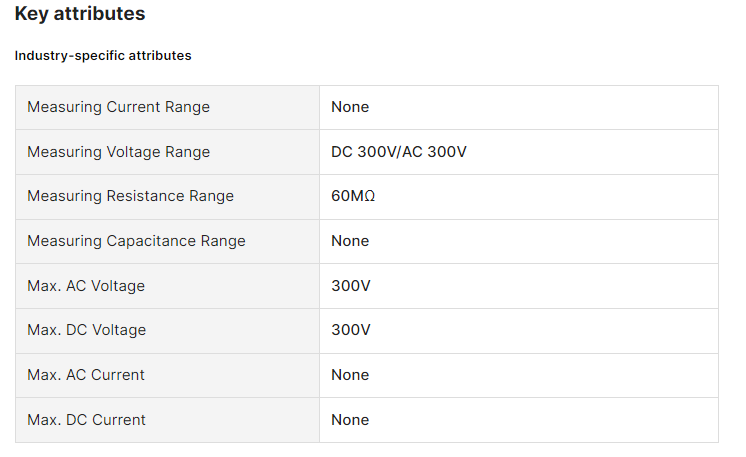The height and width of the screenshot is (457, 746).
Task: Click 'AC 300V' in the voltage range value
Action: point(434,152)
